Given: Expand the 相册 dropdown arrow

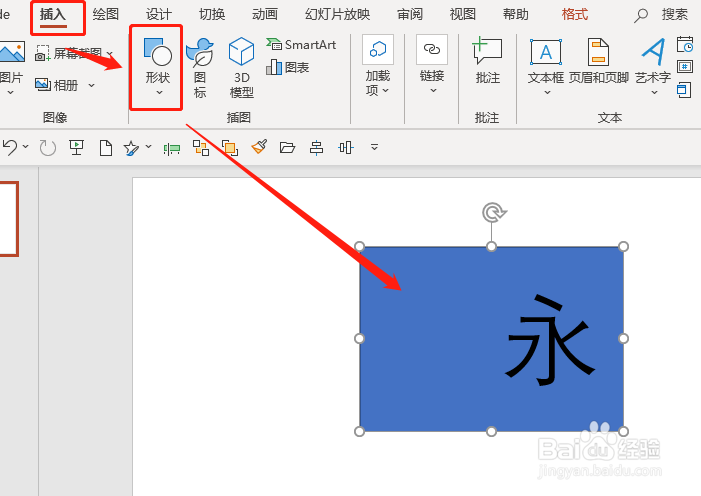Looking at the screenshot, I should 92,85.
